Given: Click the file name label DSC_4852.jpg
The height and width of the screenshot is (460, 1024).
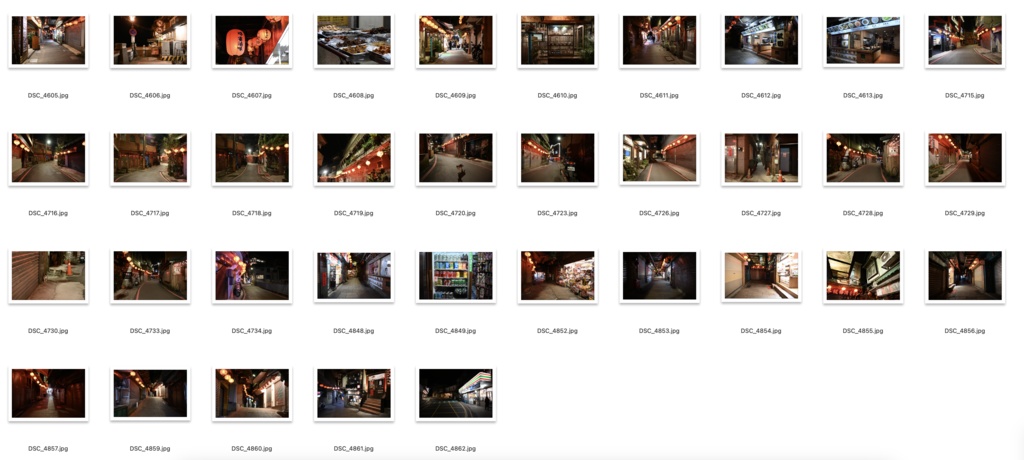Looking at the screenshot, I should tap(558, 331).
